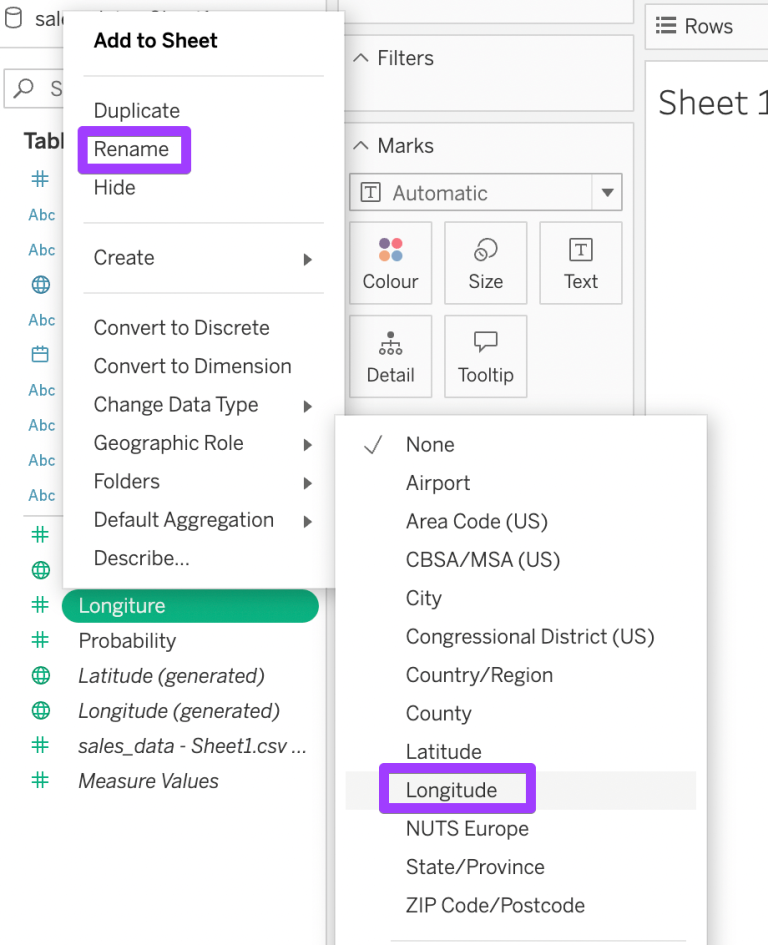This screenshot has width=768, height=945.
Task: Collapse the Filters shelf
Action: (360, 58)
